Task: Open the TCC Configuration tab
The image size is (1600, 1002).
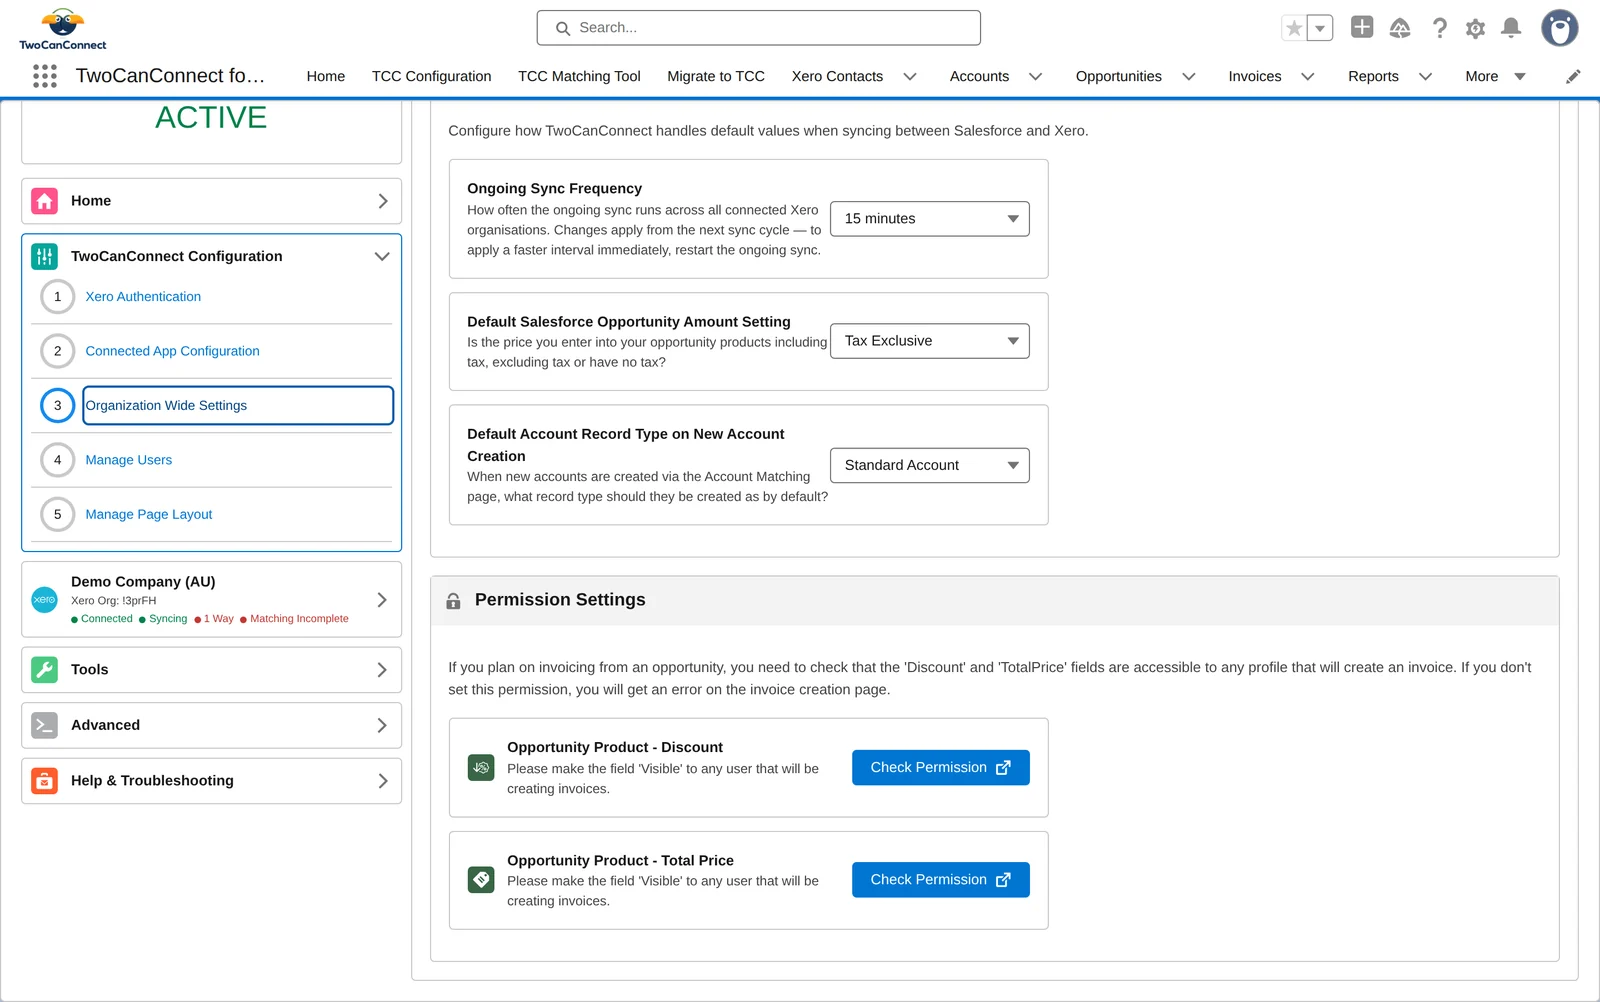Action: 432,77
